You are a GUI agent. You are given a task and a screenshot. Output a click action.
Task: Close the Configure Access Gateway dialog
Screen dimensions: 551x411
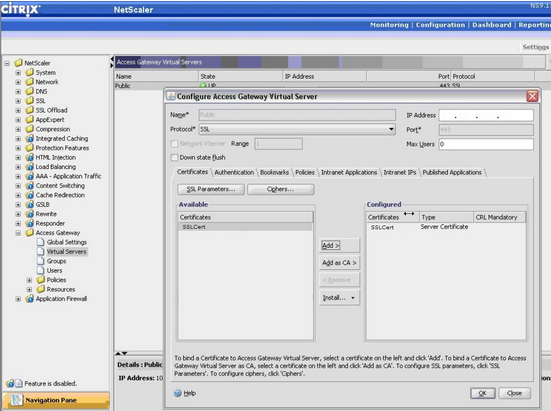point(532,96)
